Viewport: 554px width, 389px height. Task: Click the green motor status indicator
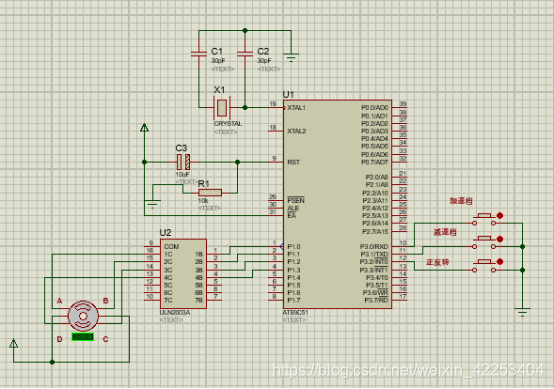[83, 337]
